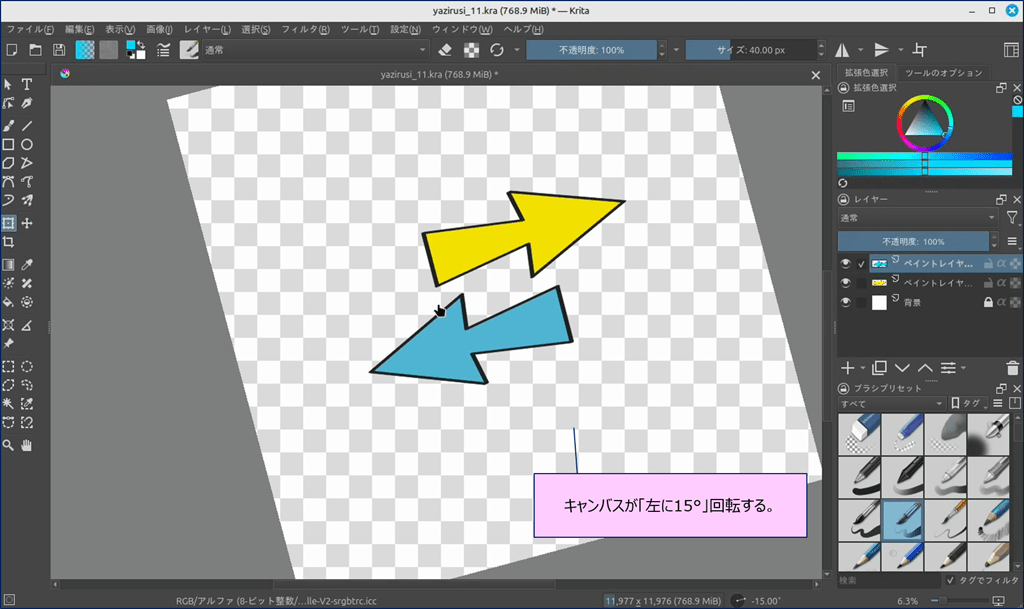Click horizontal mirror tool icon
This screenshot has width=1024, height=609.
click(842, 50)
